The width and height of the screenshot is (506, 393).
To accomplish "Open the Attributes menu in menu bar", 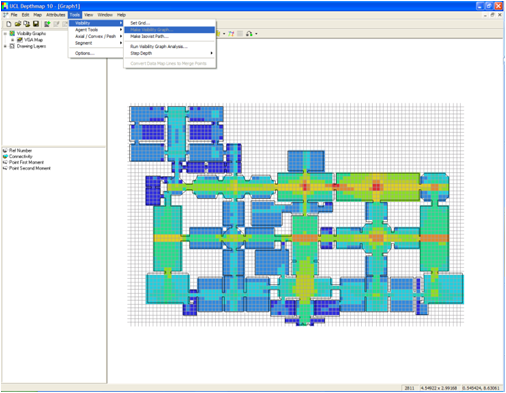I will coord(56,15).
